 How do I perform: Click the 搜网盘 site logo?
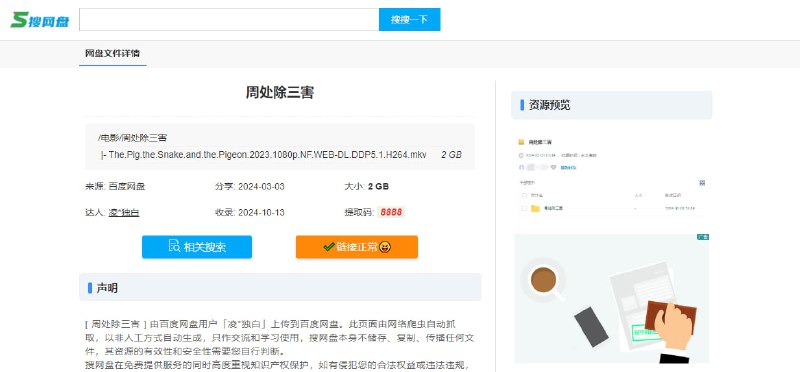coord(40,19)
